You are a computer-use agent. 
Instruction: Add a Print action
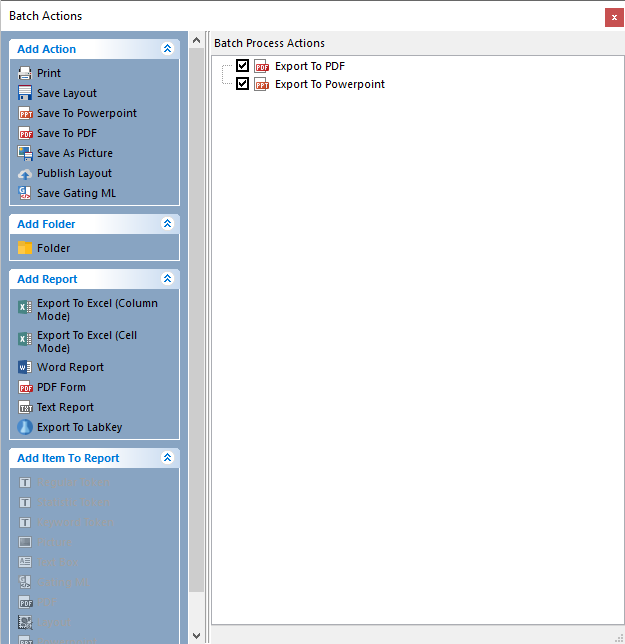[x=48, y=73]
